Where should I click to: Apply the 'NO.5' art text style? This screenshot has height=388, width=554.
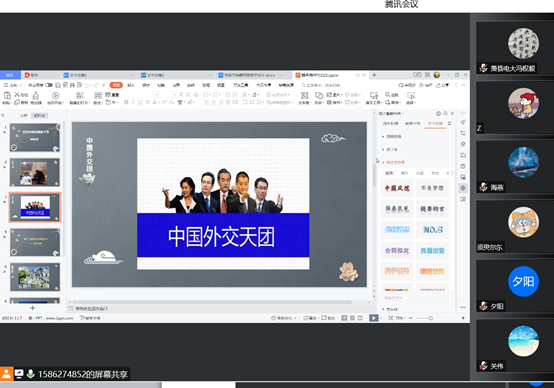pos(432,230)
